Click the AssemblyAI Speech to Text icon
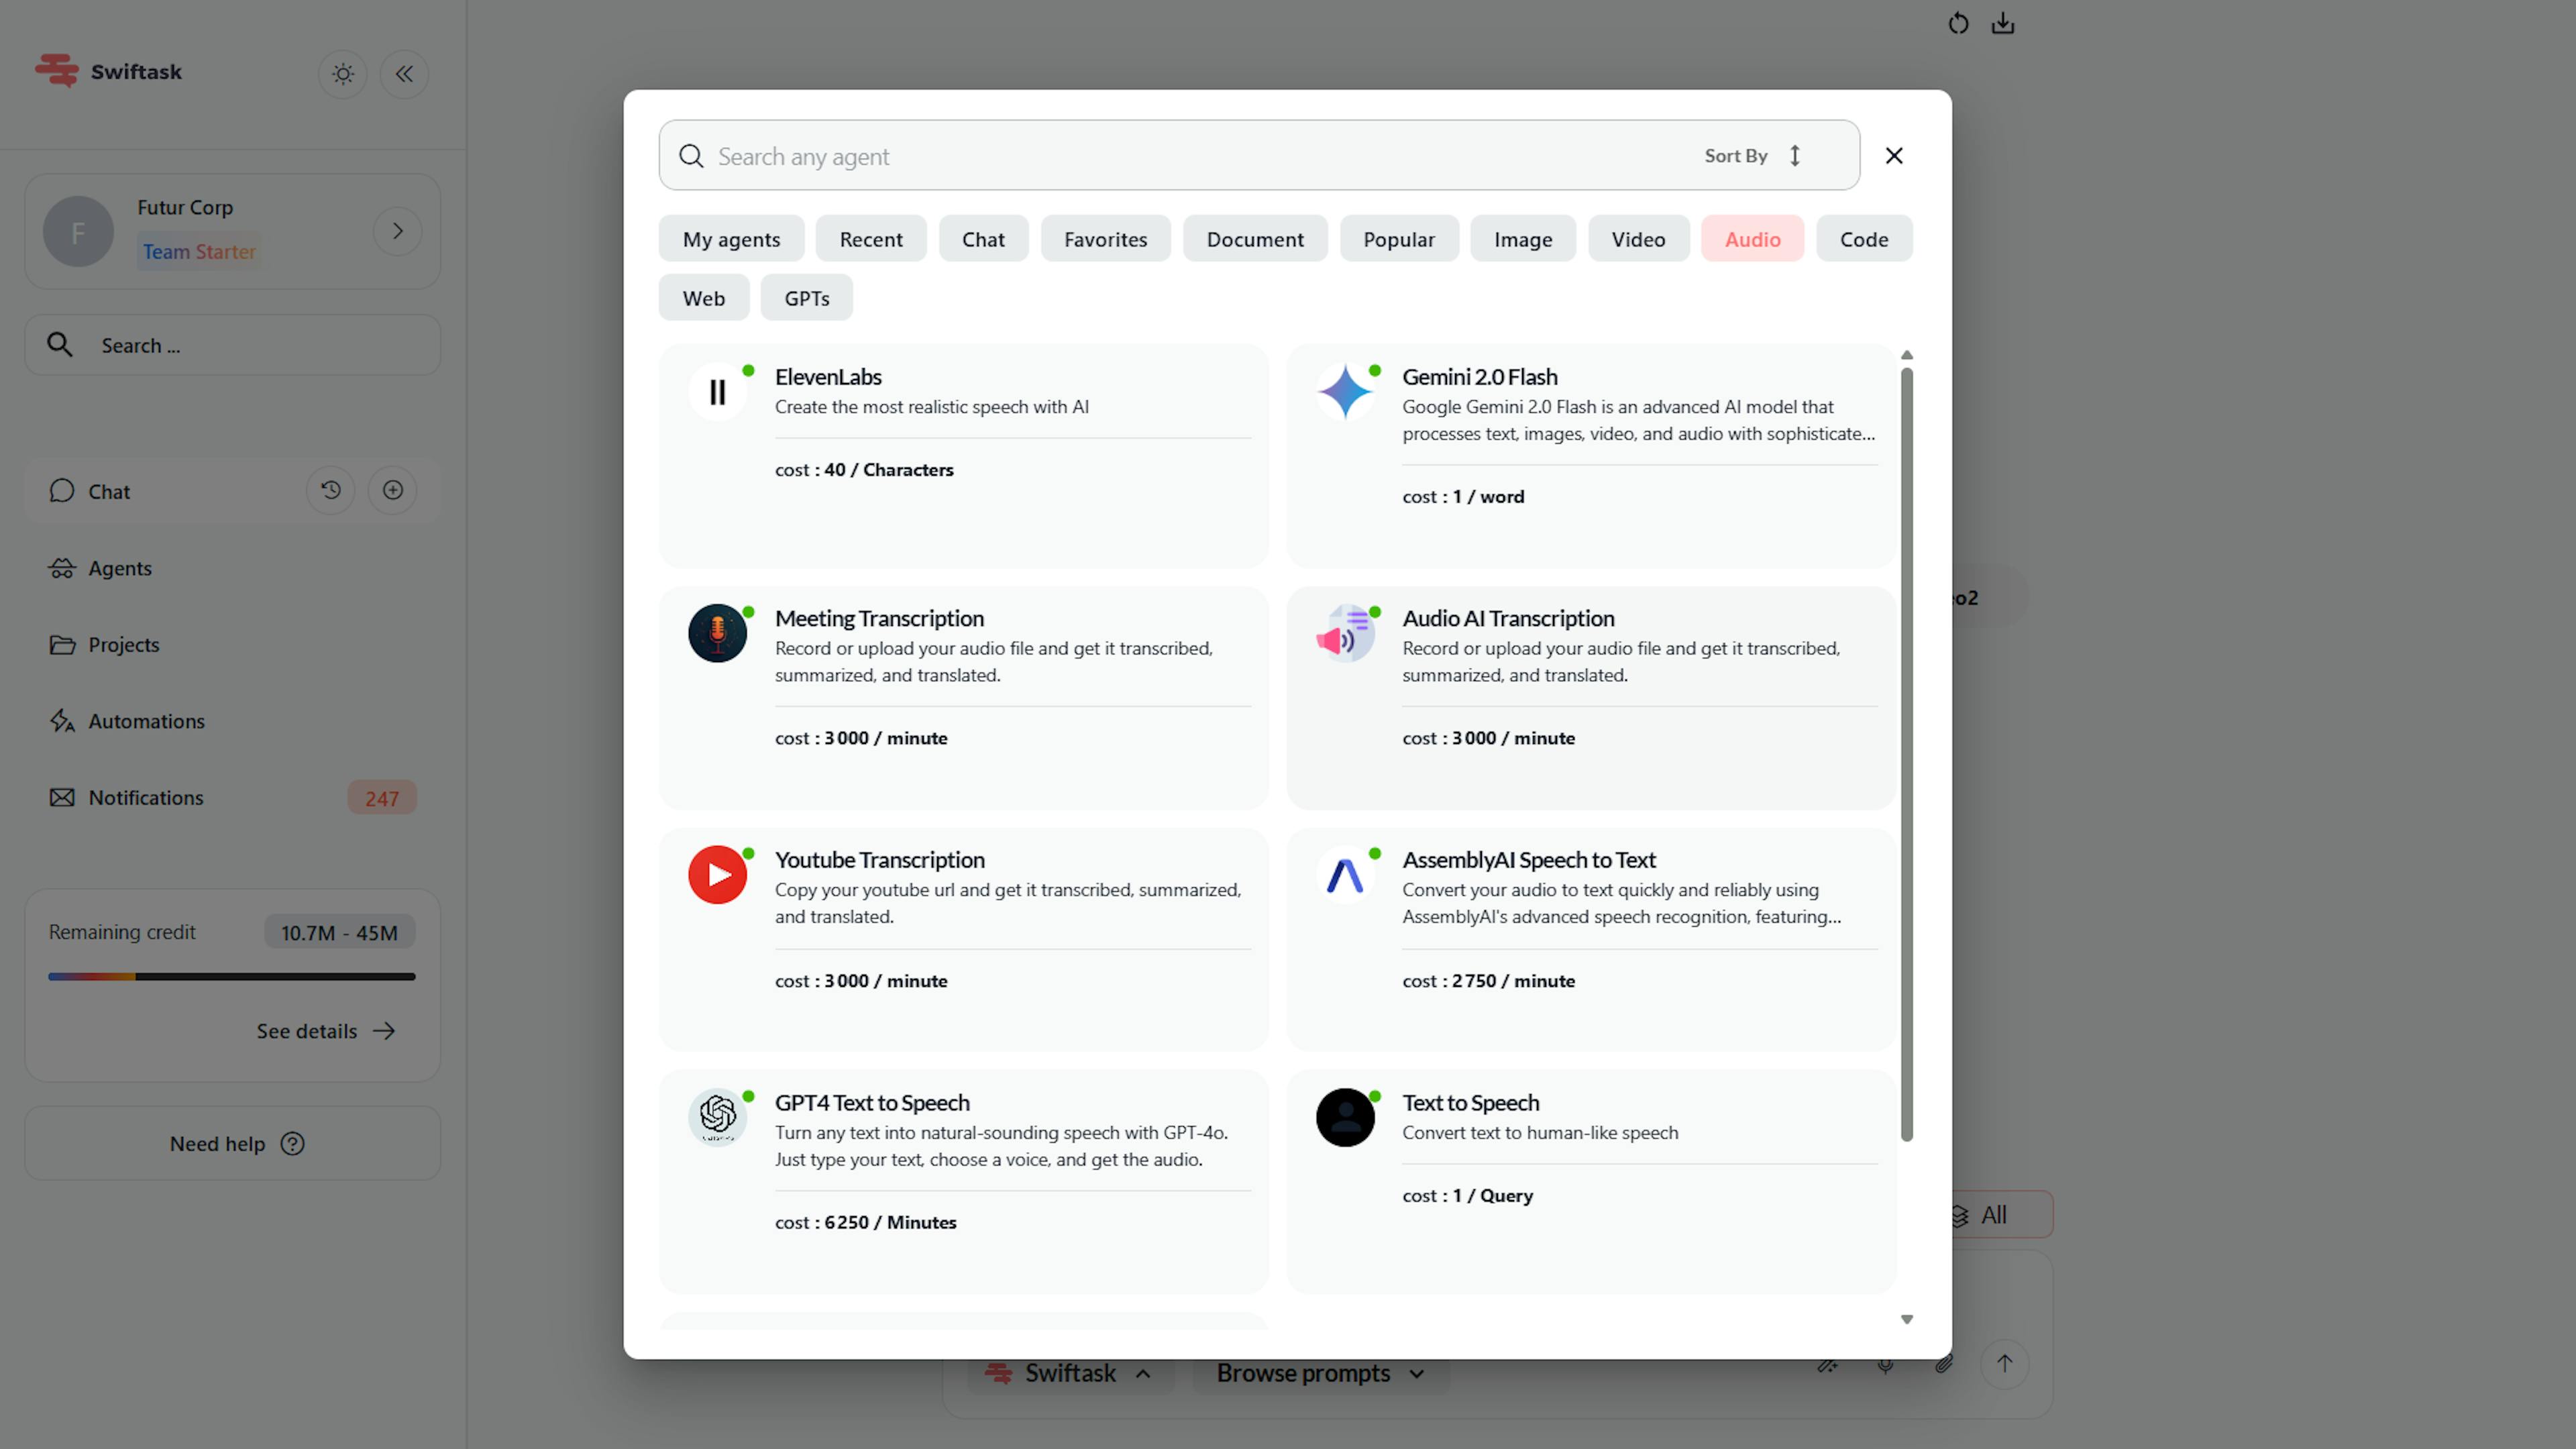 1345,875
